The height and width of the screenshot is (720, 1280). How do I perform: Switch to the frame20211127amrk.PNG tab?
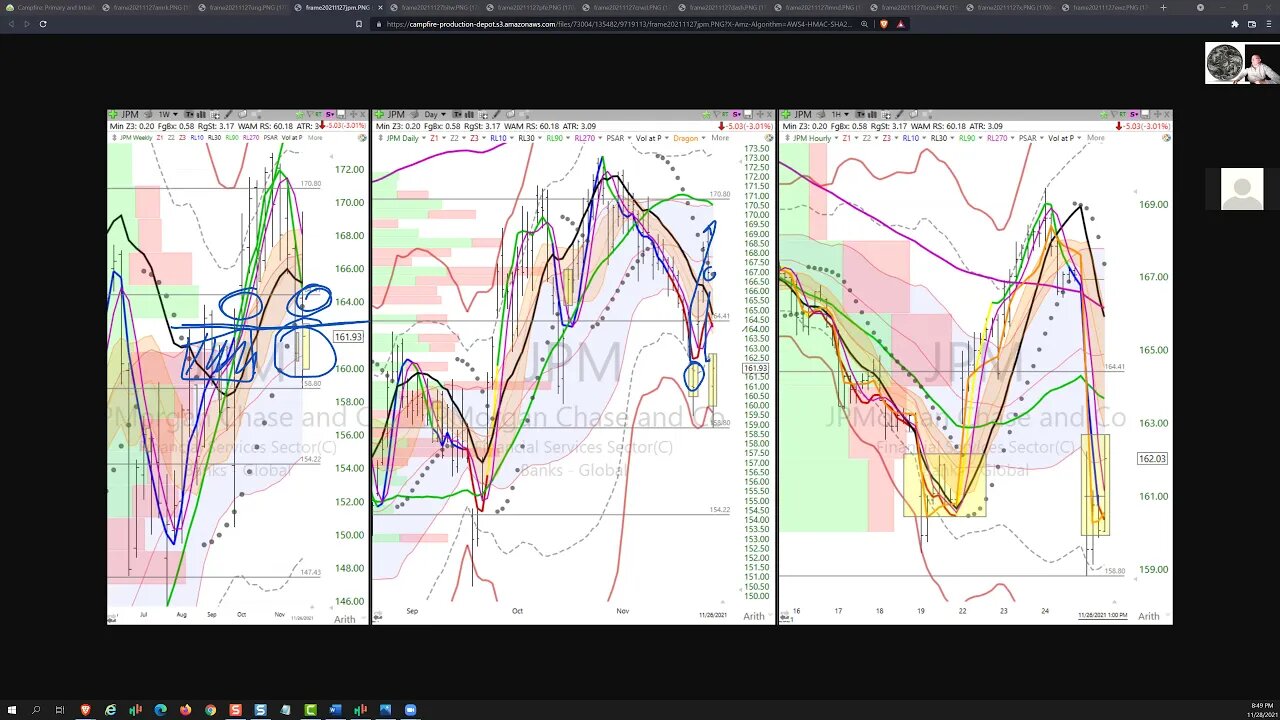(x=145, y=7)
